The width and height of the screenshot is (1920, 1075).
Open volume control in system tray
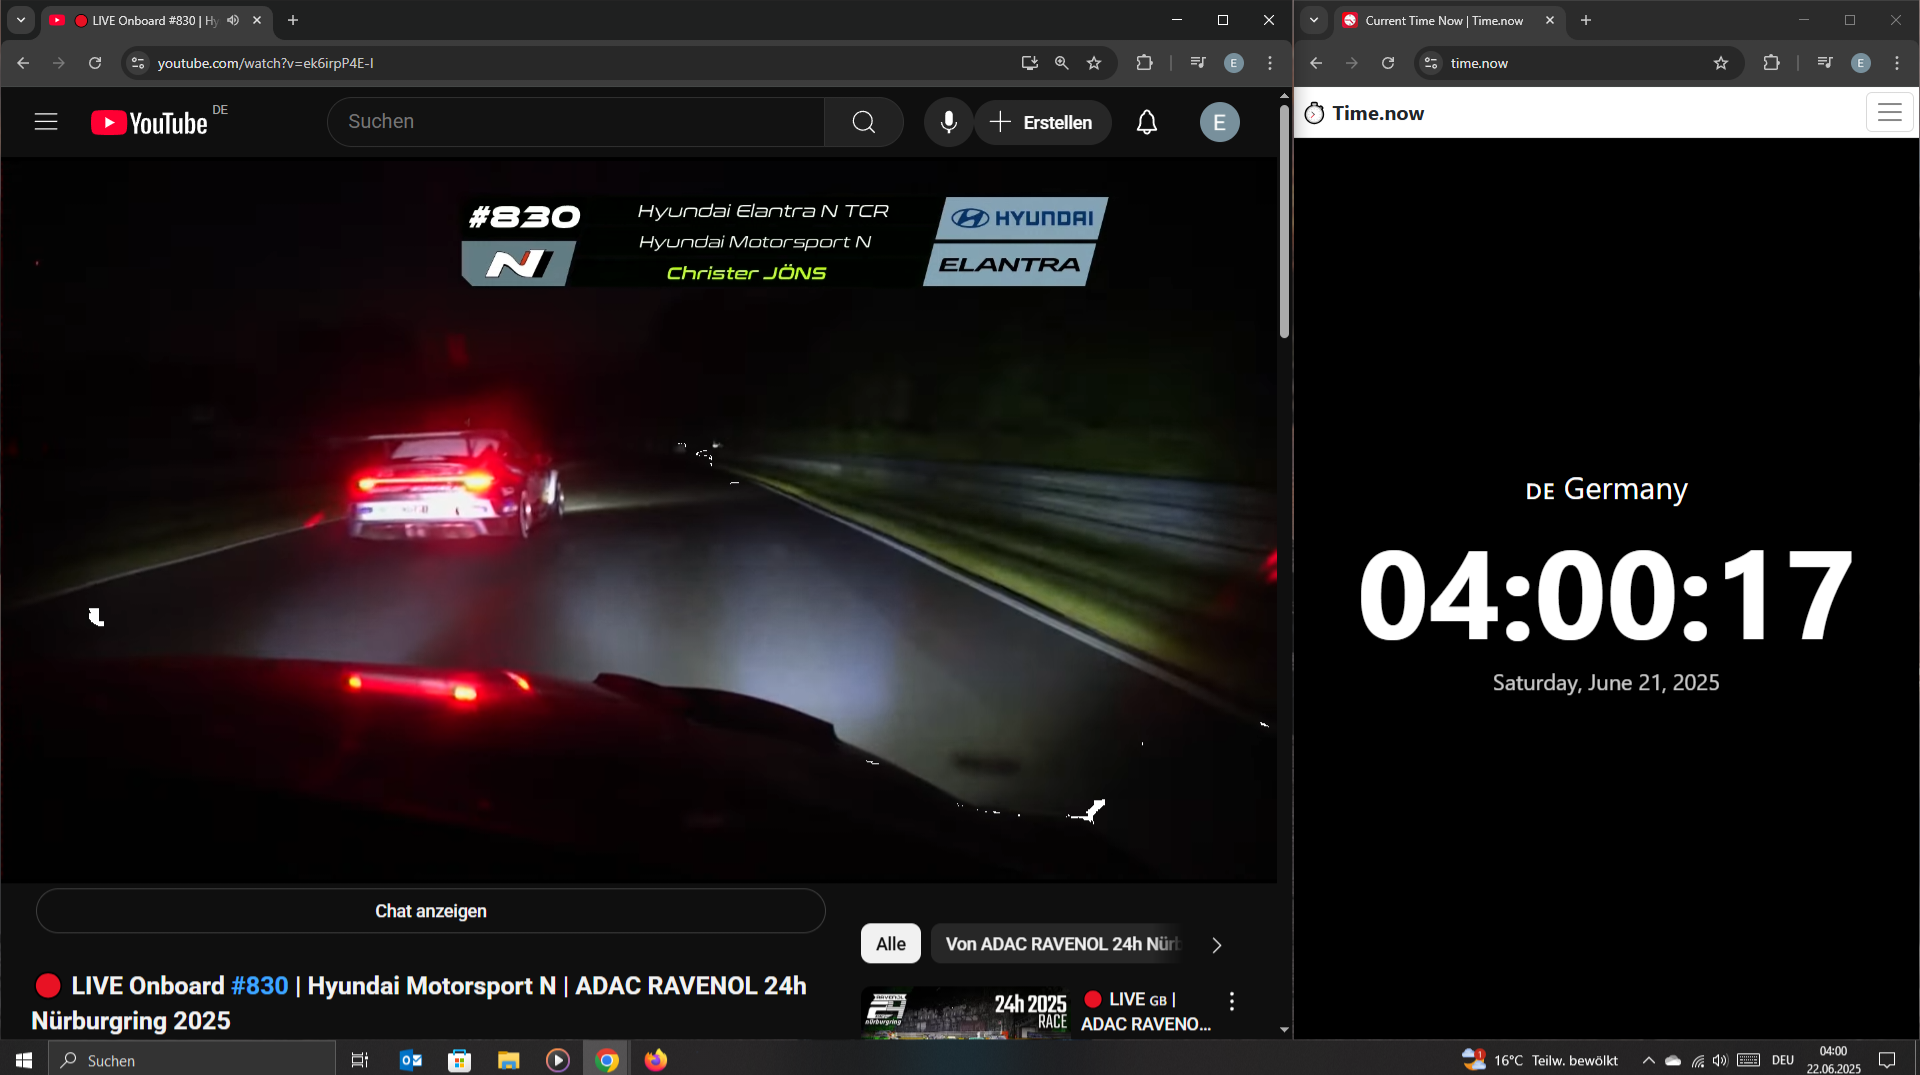pos(1720,1060)
